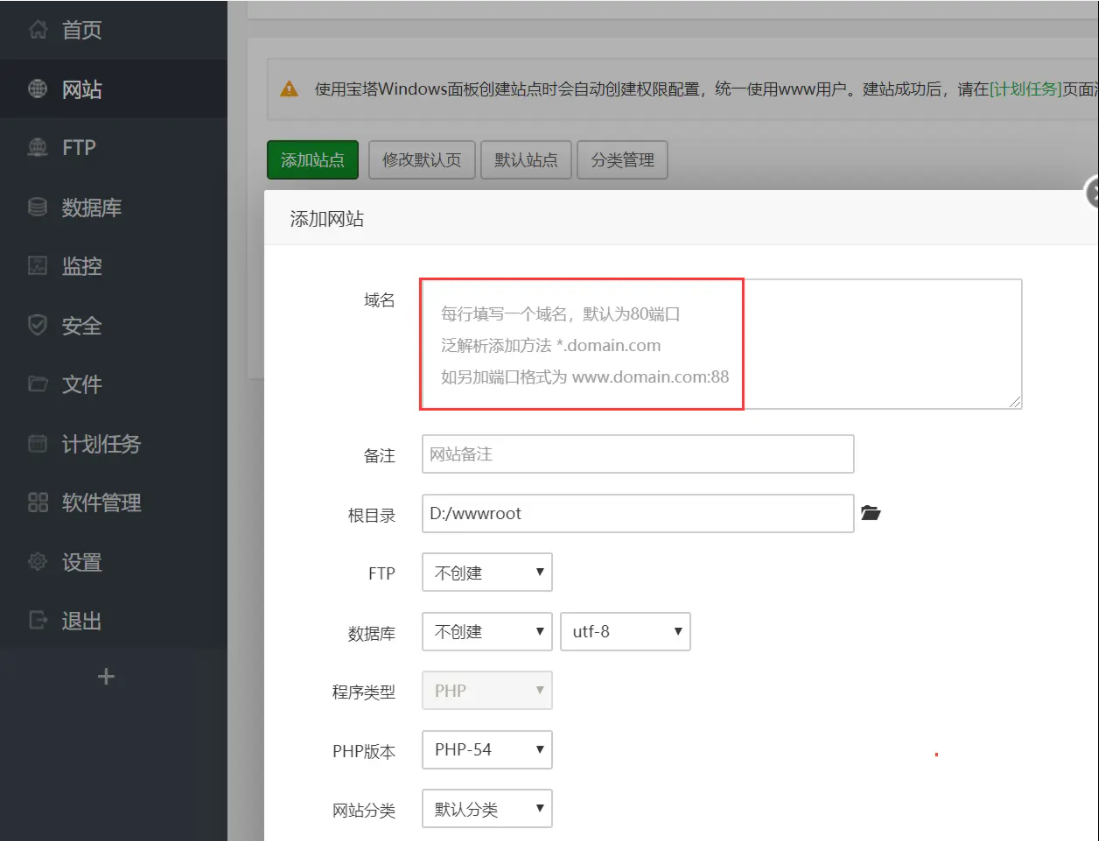Expand the 默认分类 category dropdown
The width and height of the screenshot is (1099, 841).
[487, 809]
